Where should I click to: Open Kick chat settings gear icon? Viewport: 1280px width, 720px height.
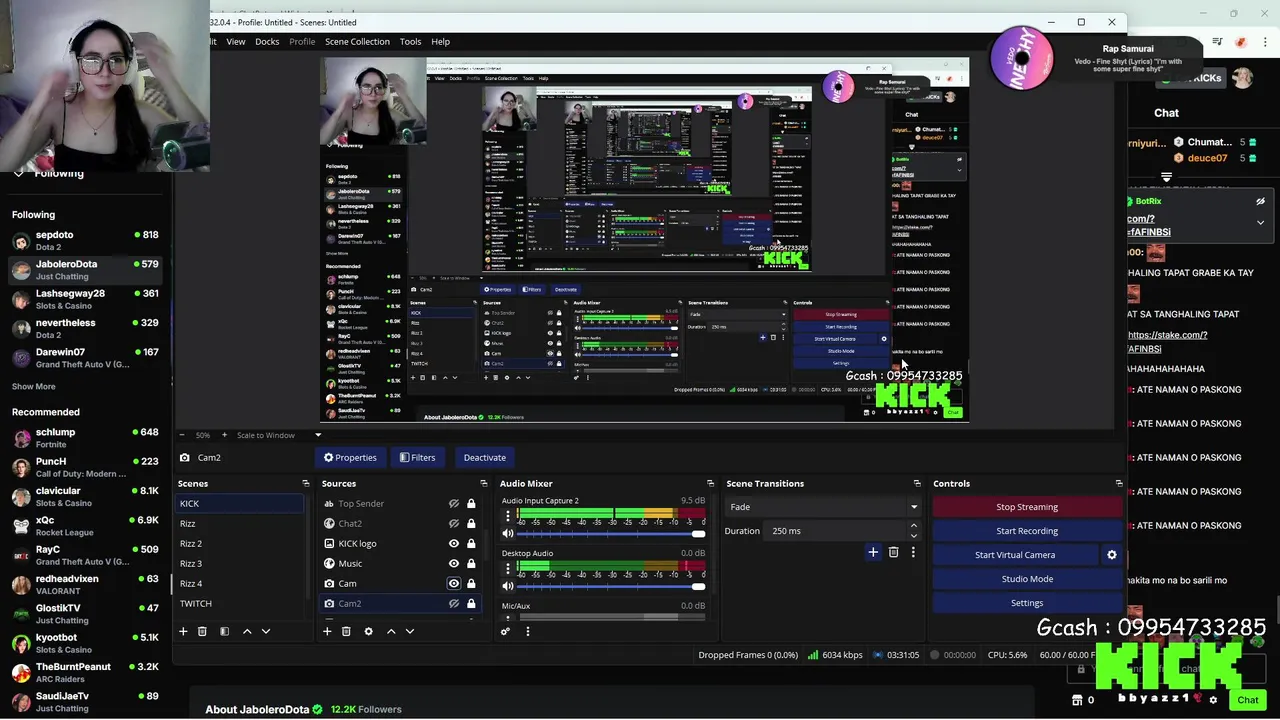1213,700
